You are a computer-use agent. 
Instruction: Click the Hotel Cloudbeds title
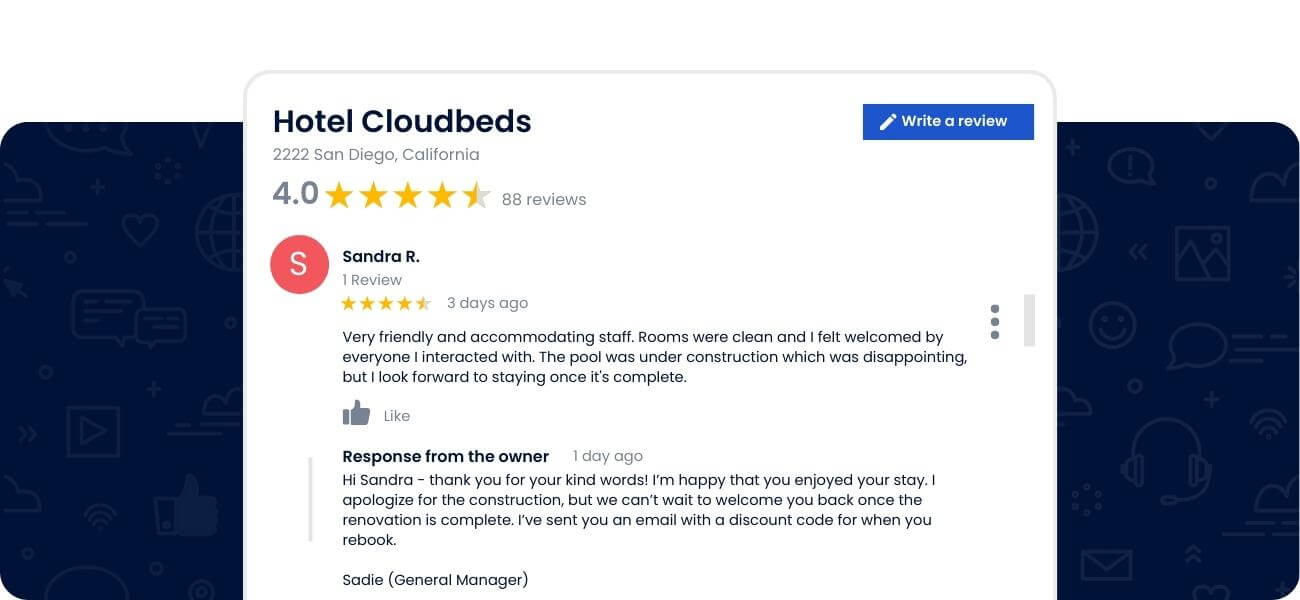click(402, 121)
